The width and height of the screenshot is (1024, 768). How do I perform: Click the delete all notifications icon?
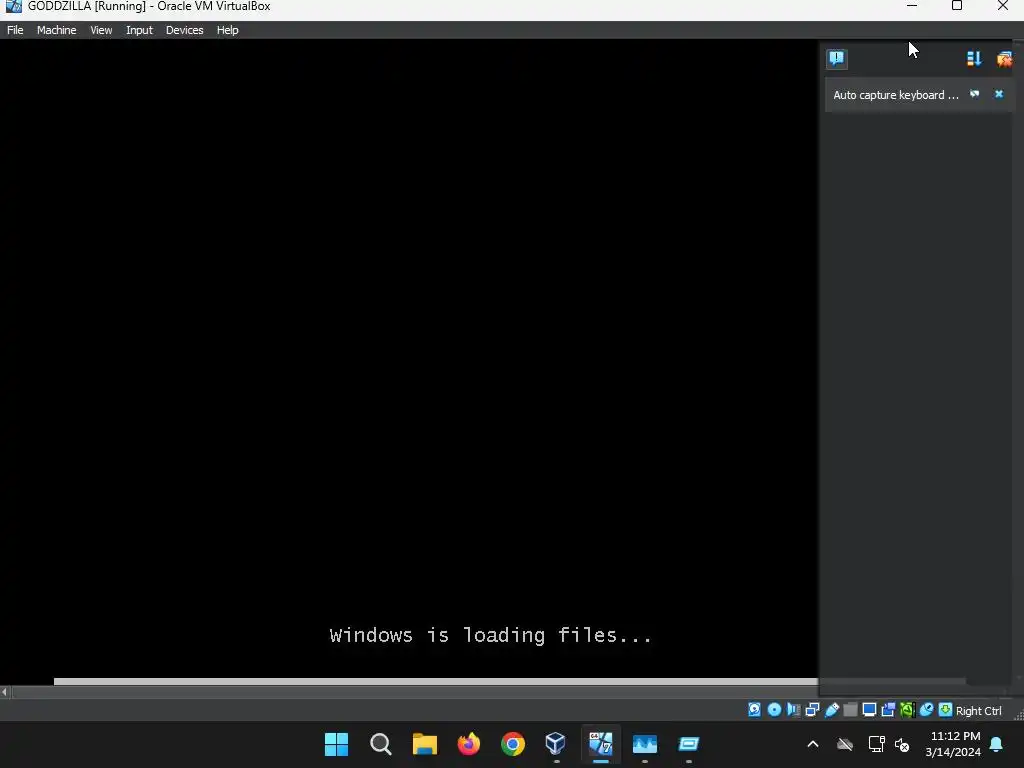[1004, 59]
